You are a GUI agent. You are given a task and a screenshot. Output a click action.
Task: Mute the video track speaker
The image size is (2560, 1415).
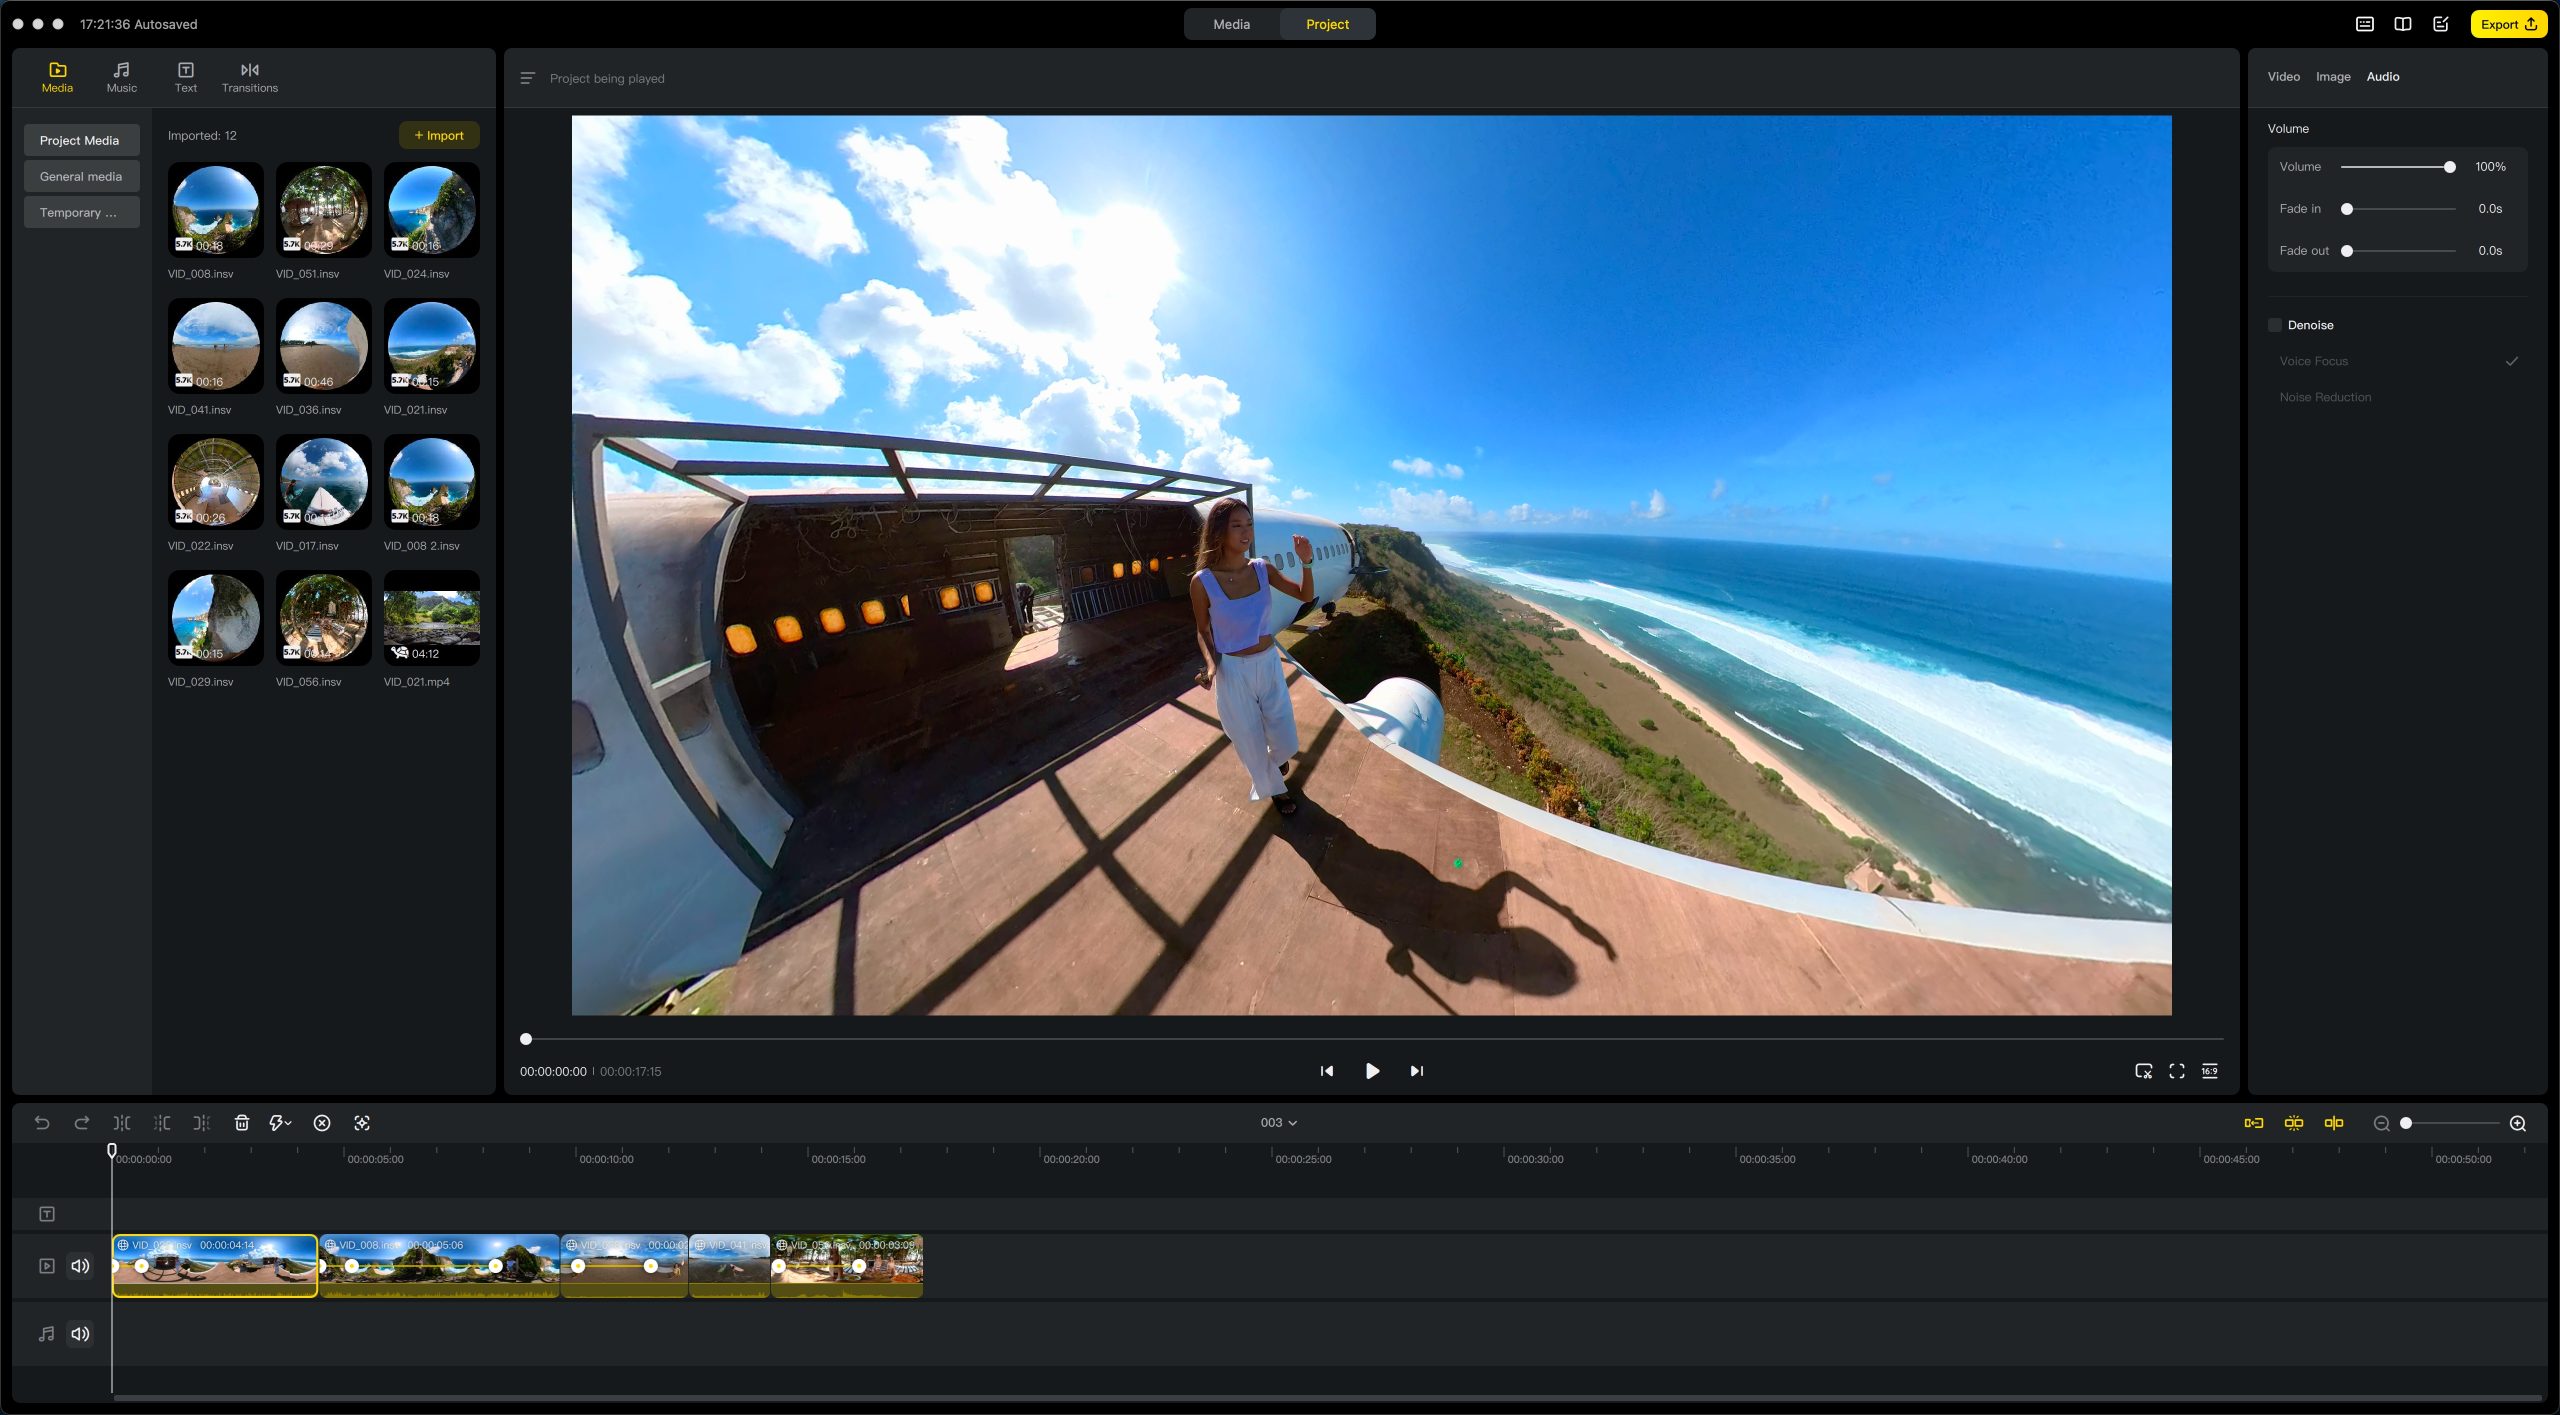coord(80,1266)
